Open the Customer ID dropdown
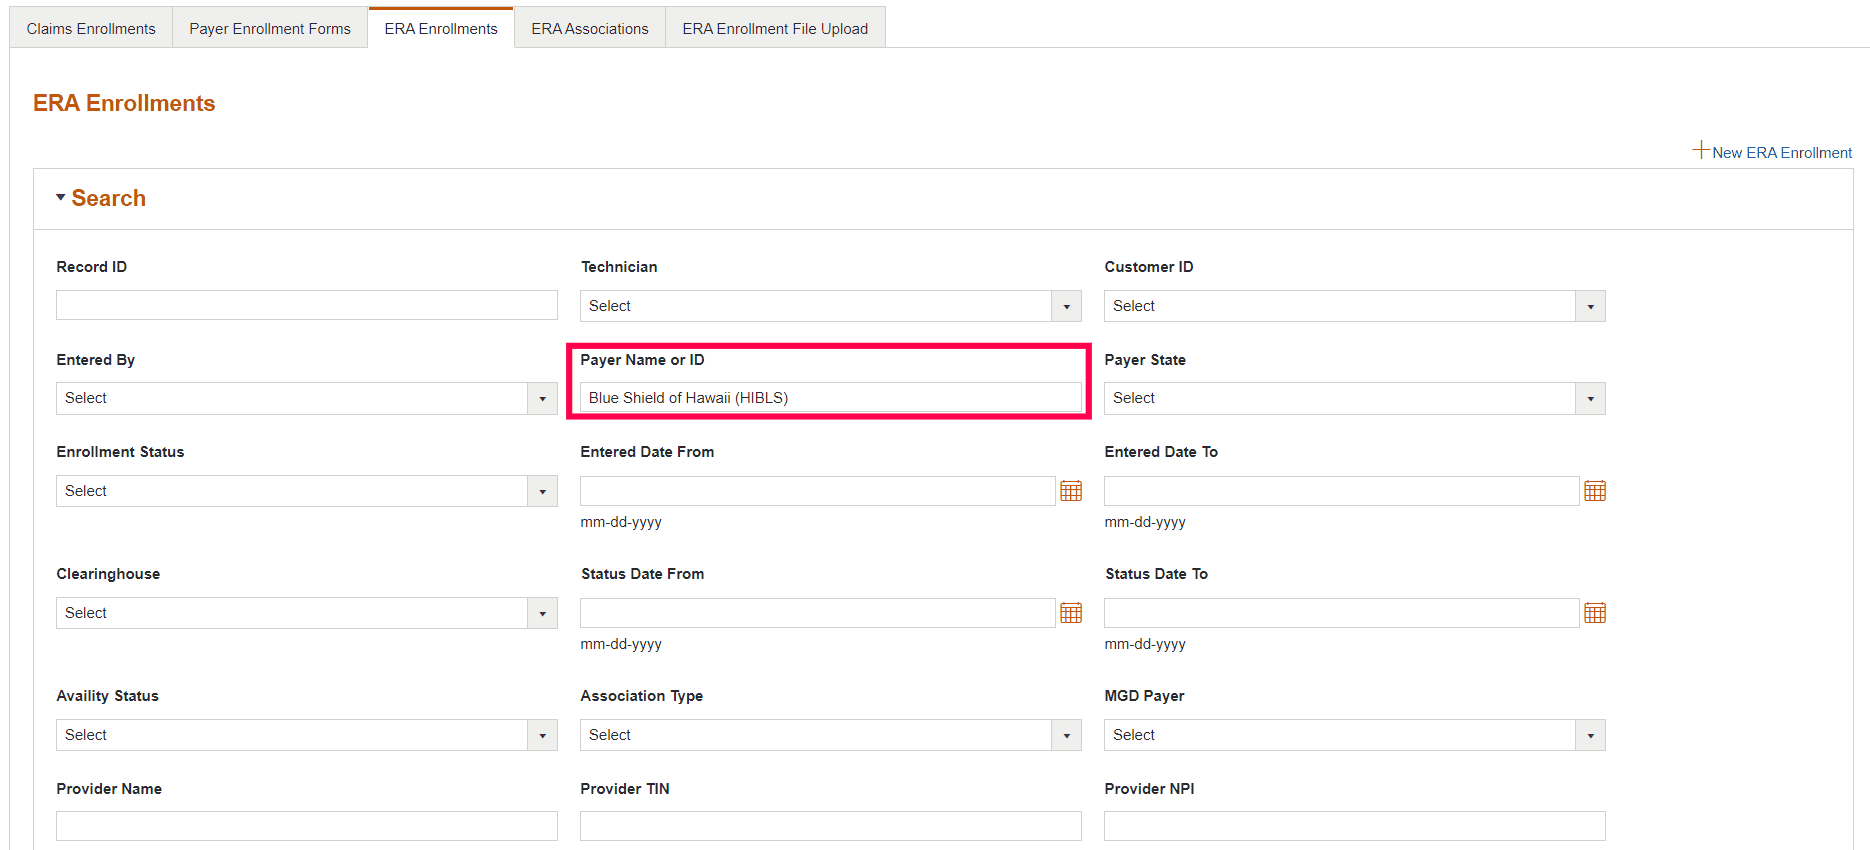1870x850 pixels. click(x=1590, y=306)
